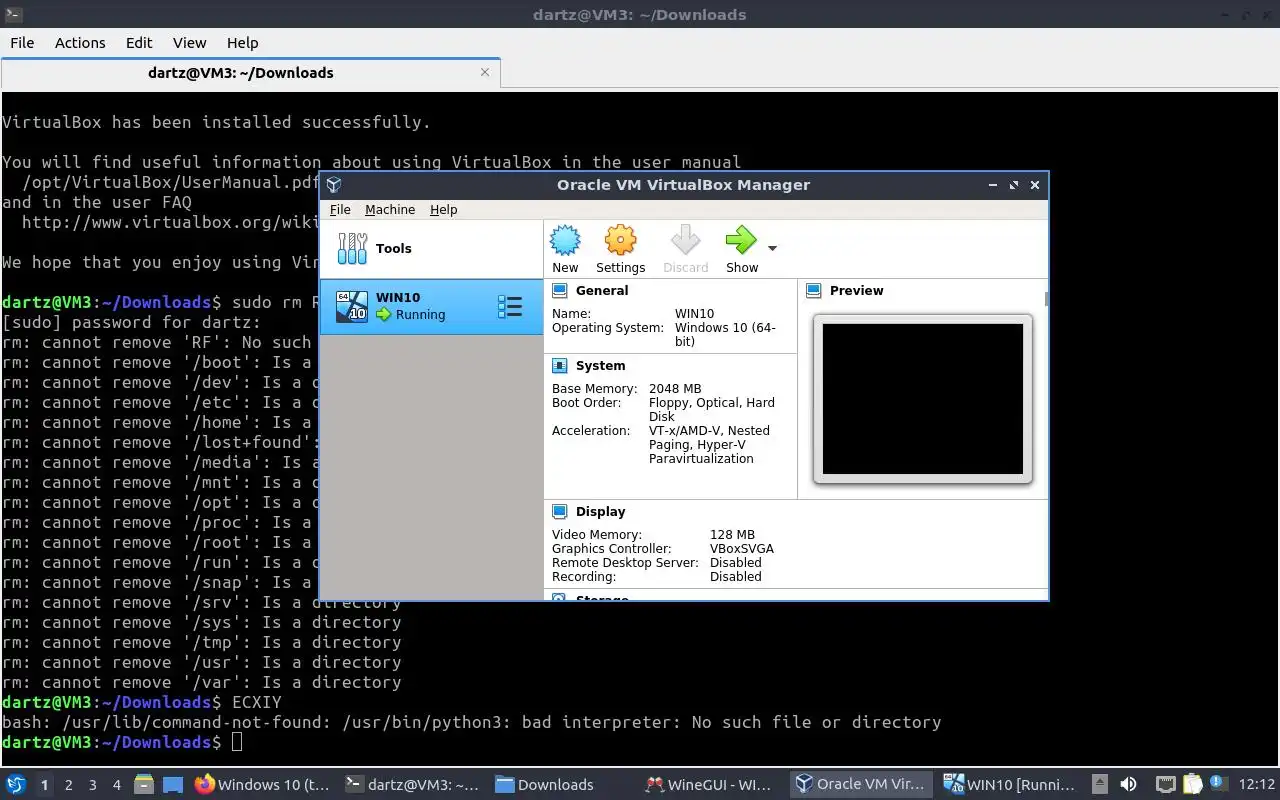The image size is (1280, 800).
Task: Open the WIN10 machine tools list icon
Action: (x=510, y=307)
